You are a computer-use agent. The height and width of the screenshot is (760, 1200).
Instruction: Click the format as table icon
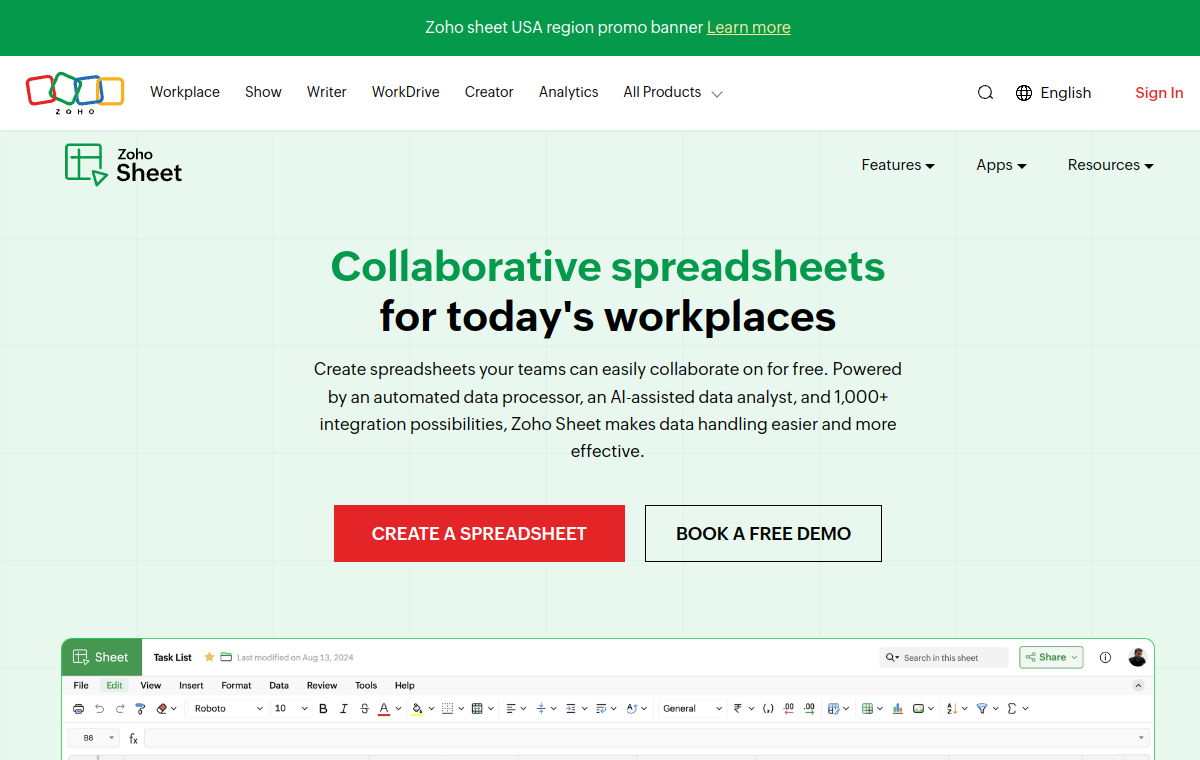(x=867, y=709)
